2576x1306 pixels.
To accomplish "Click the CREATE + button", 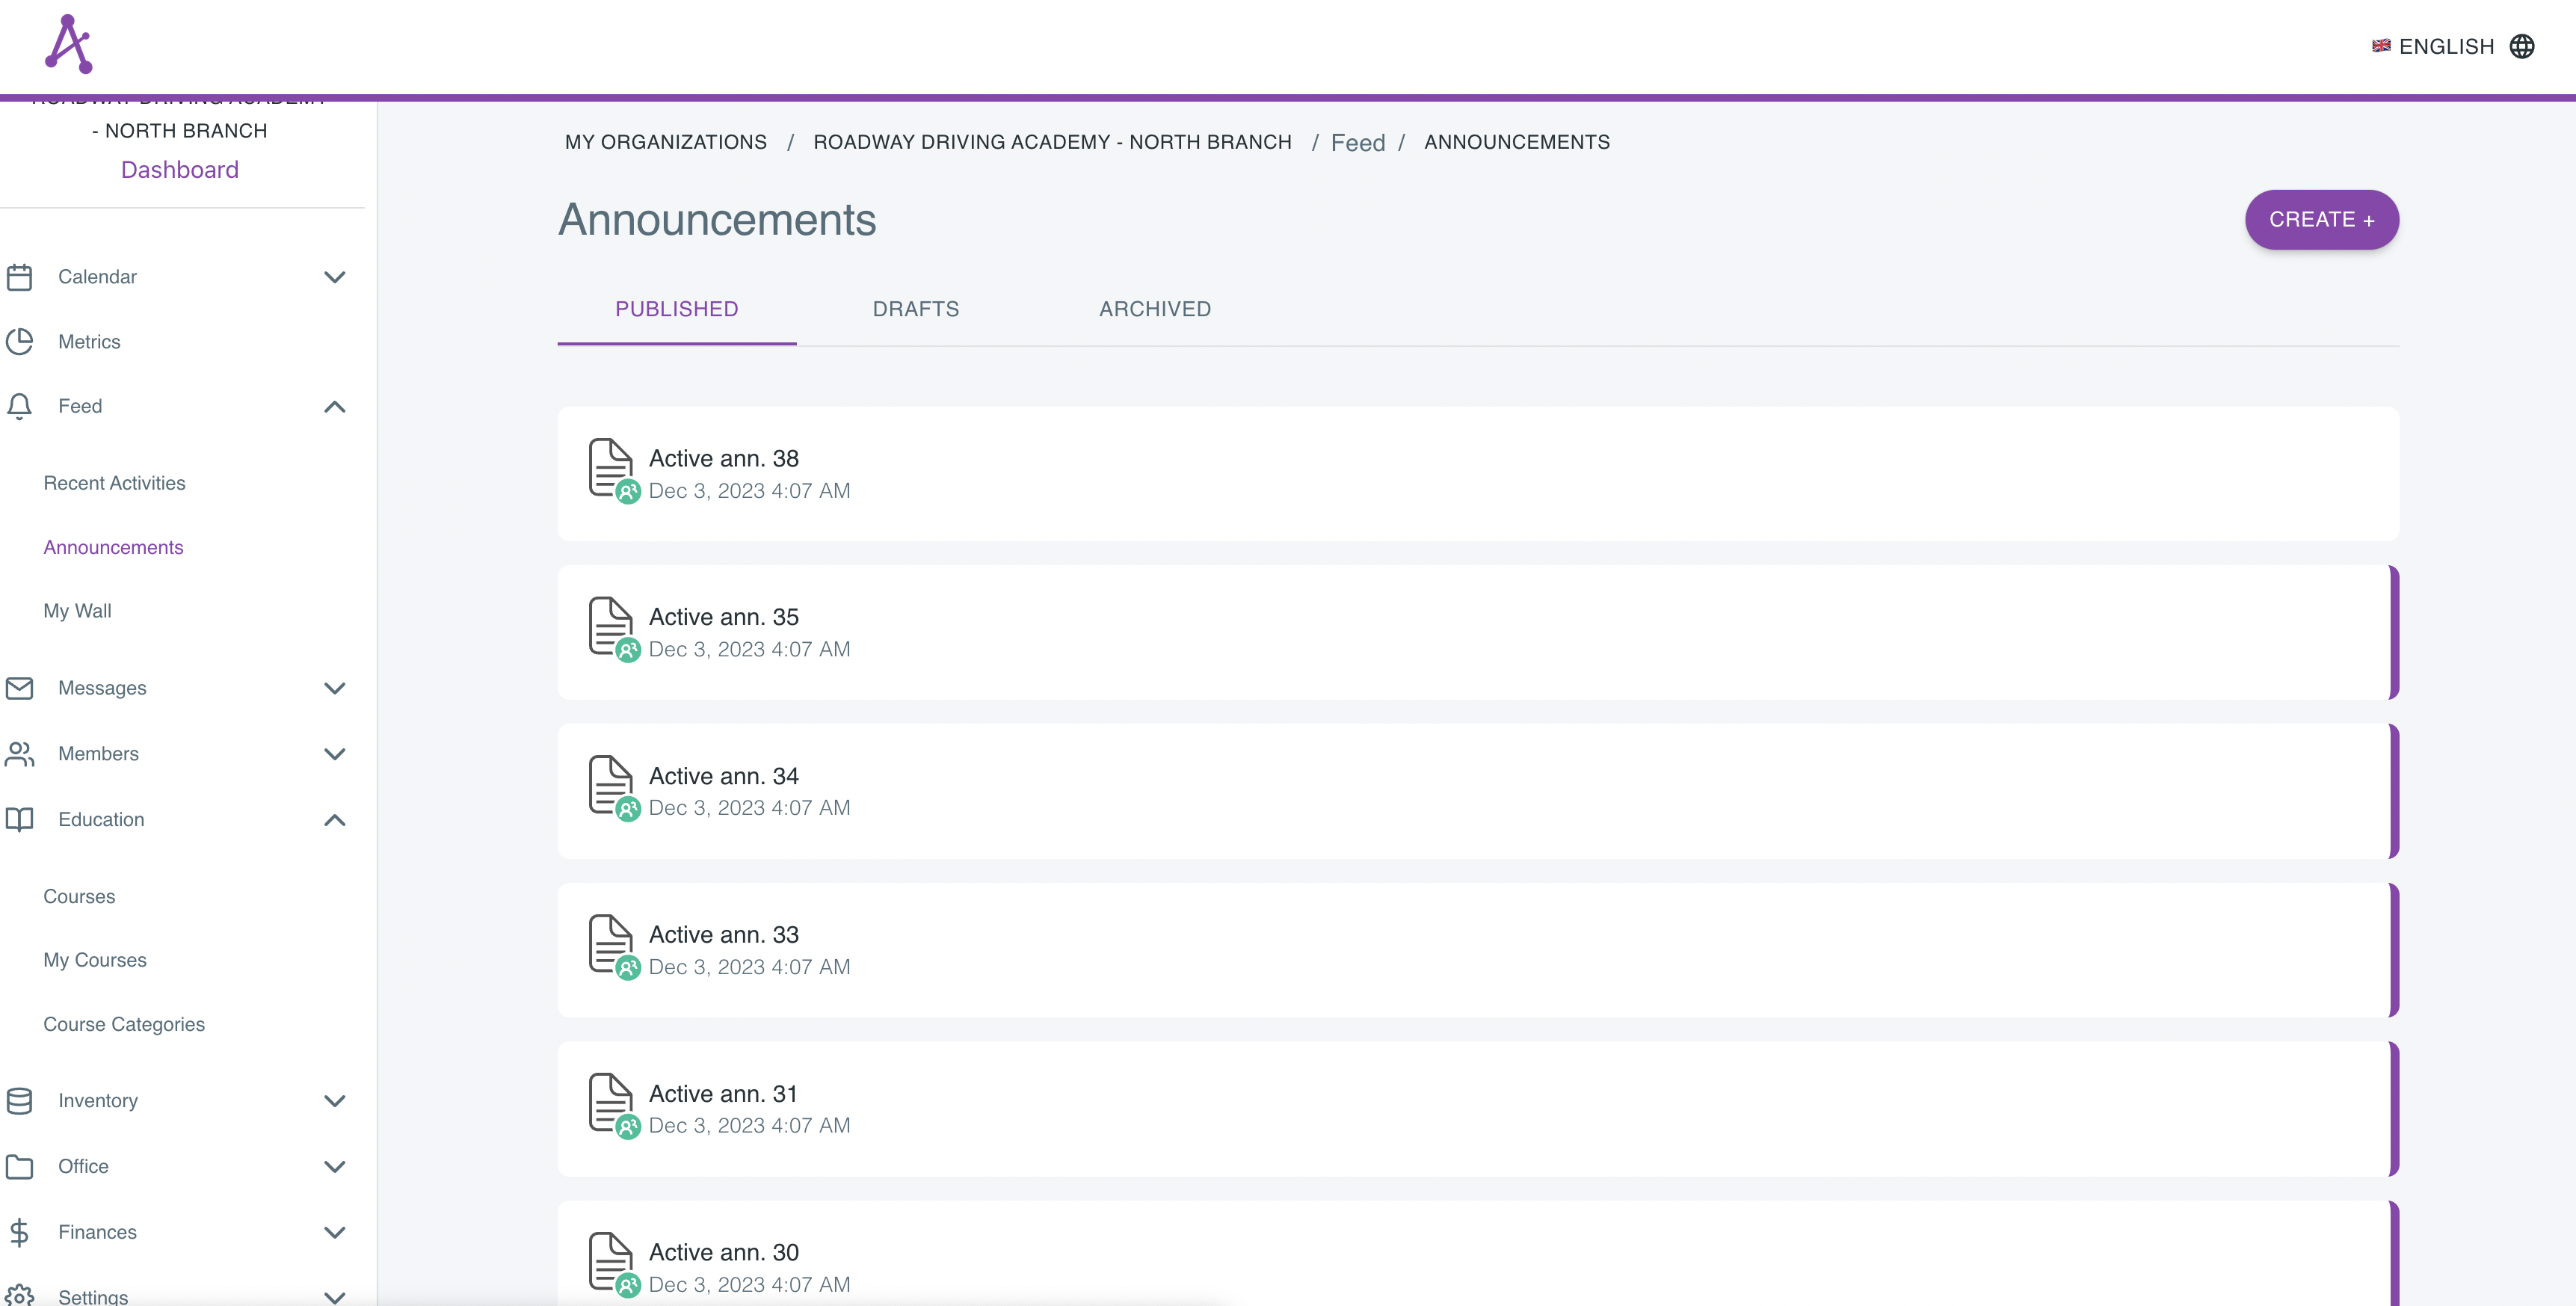I will pos(2321,219).
